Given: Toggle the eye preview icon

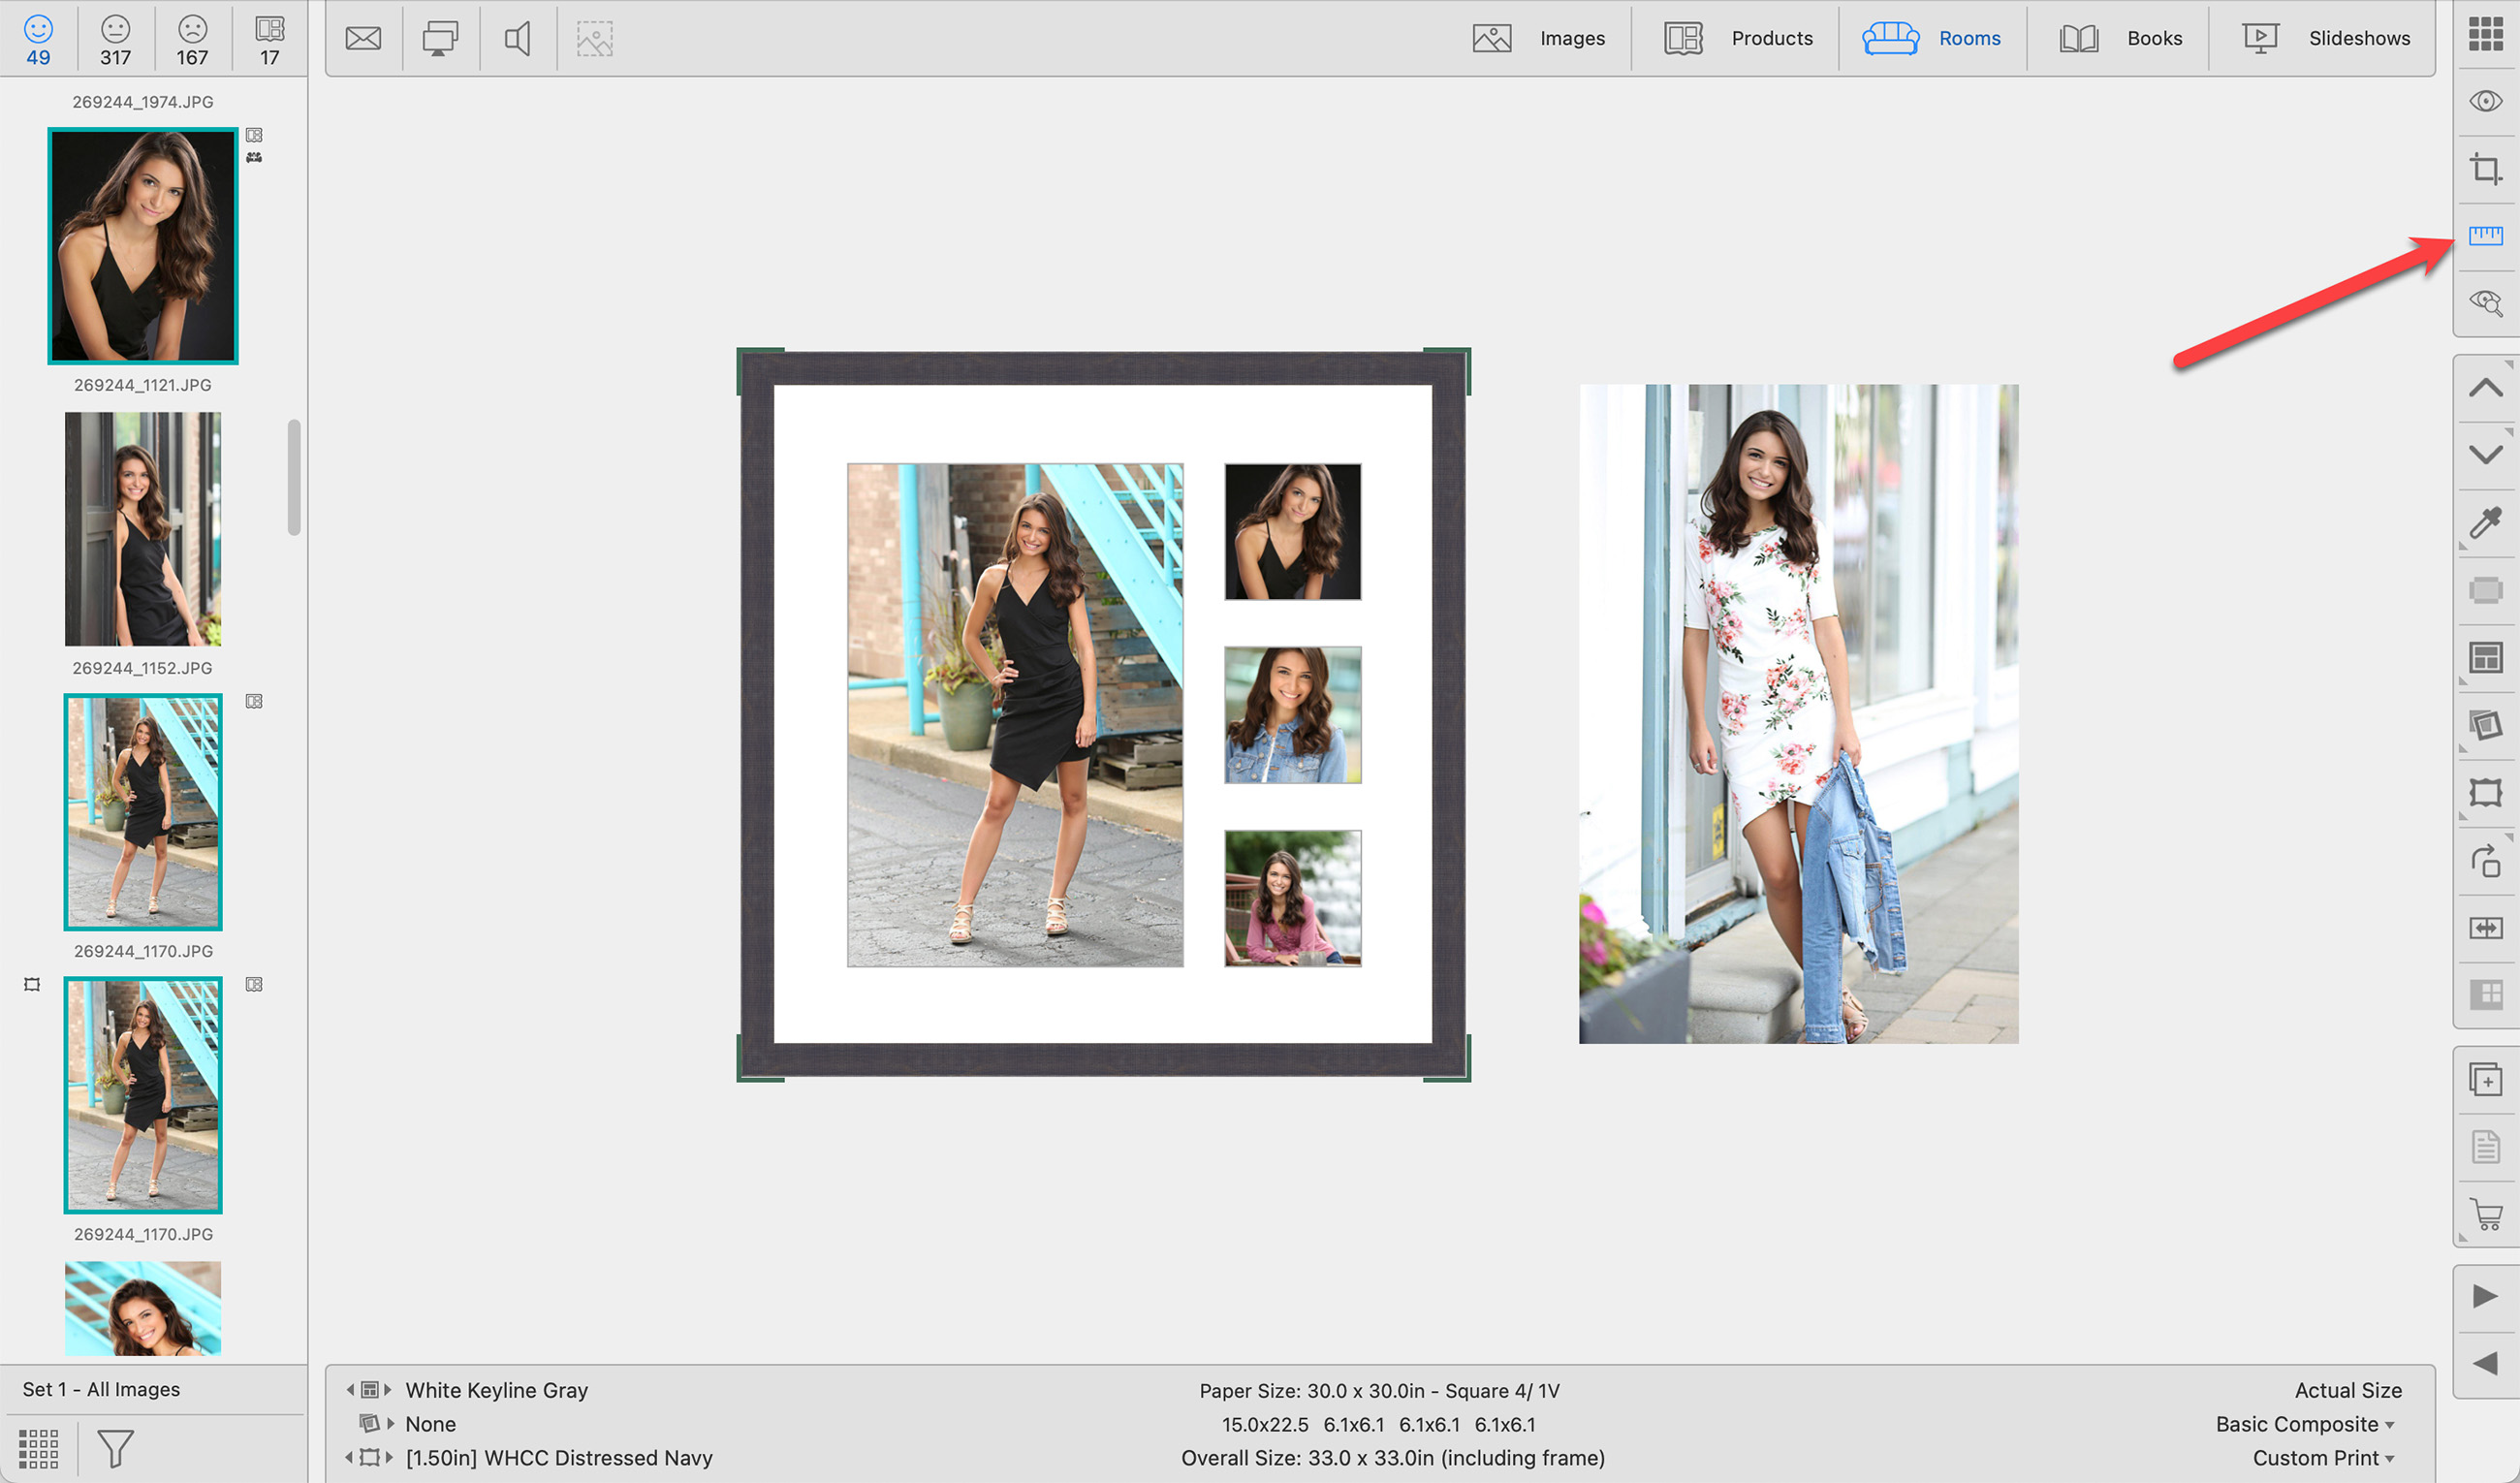Looking at the screenshot, I should pos(2485,101).
